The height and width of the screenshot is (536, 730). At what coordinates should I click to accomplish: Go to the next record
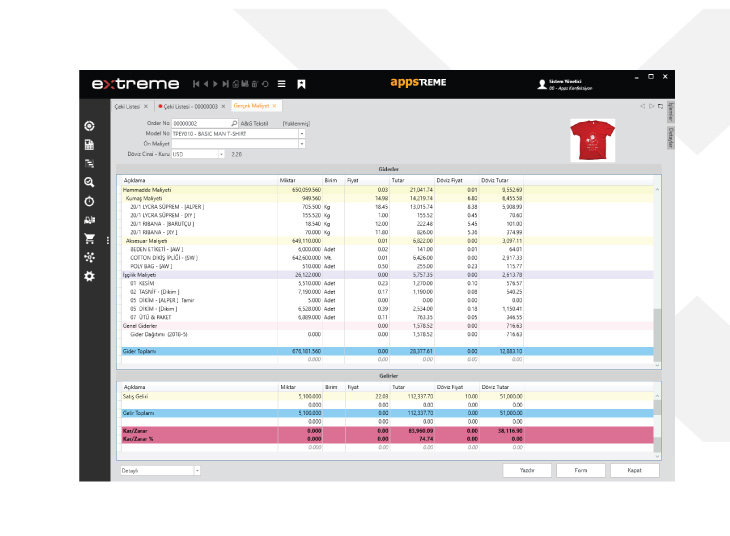tap(215, 84)
